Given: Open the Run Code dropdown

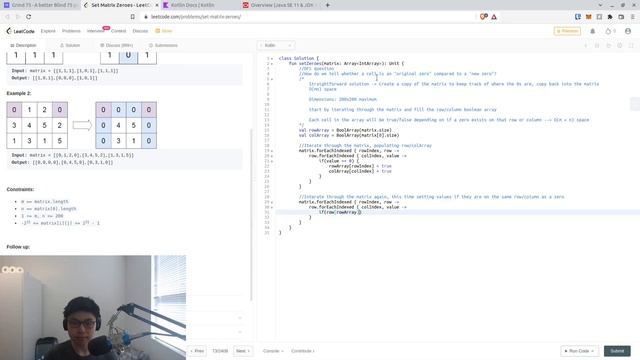Looking at the screenshot, I should [579, 351].
